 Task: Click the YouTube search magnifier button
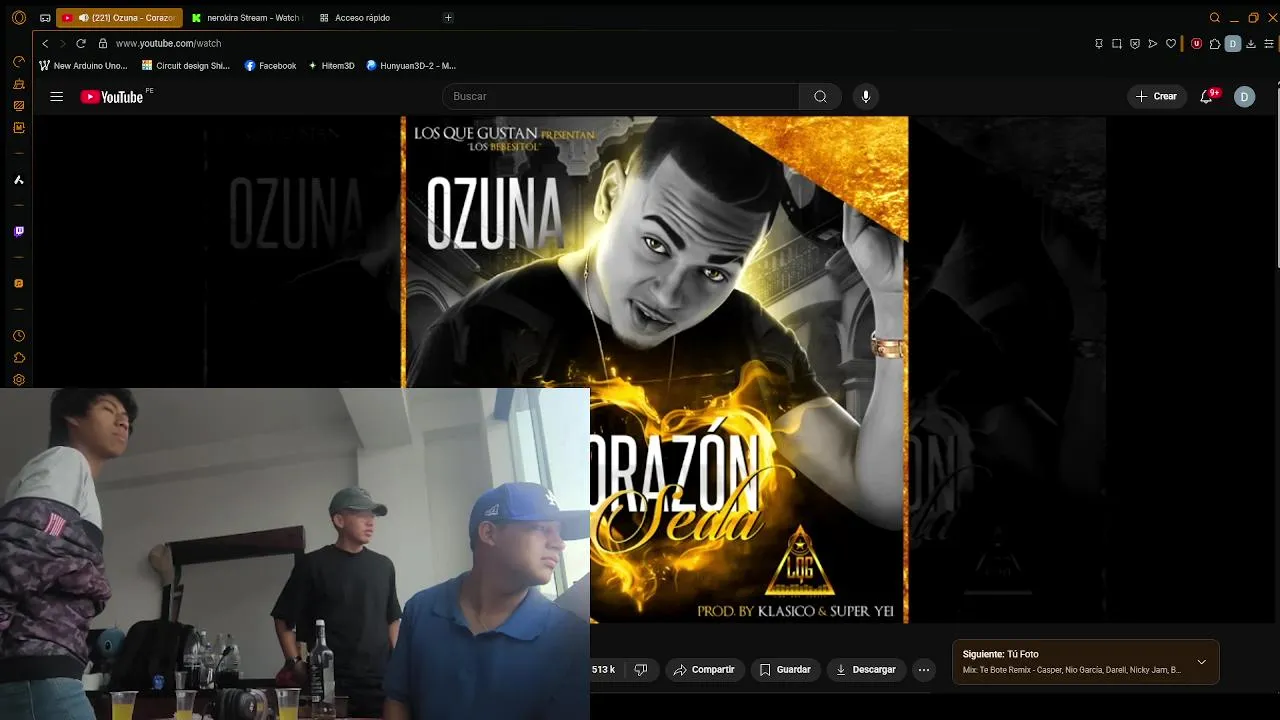(x=820, y=97)
